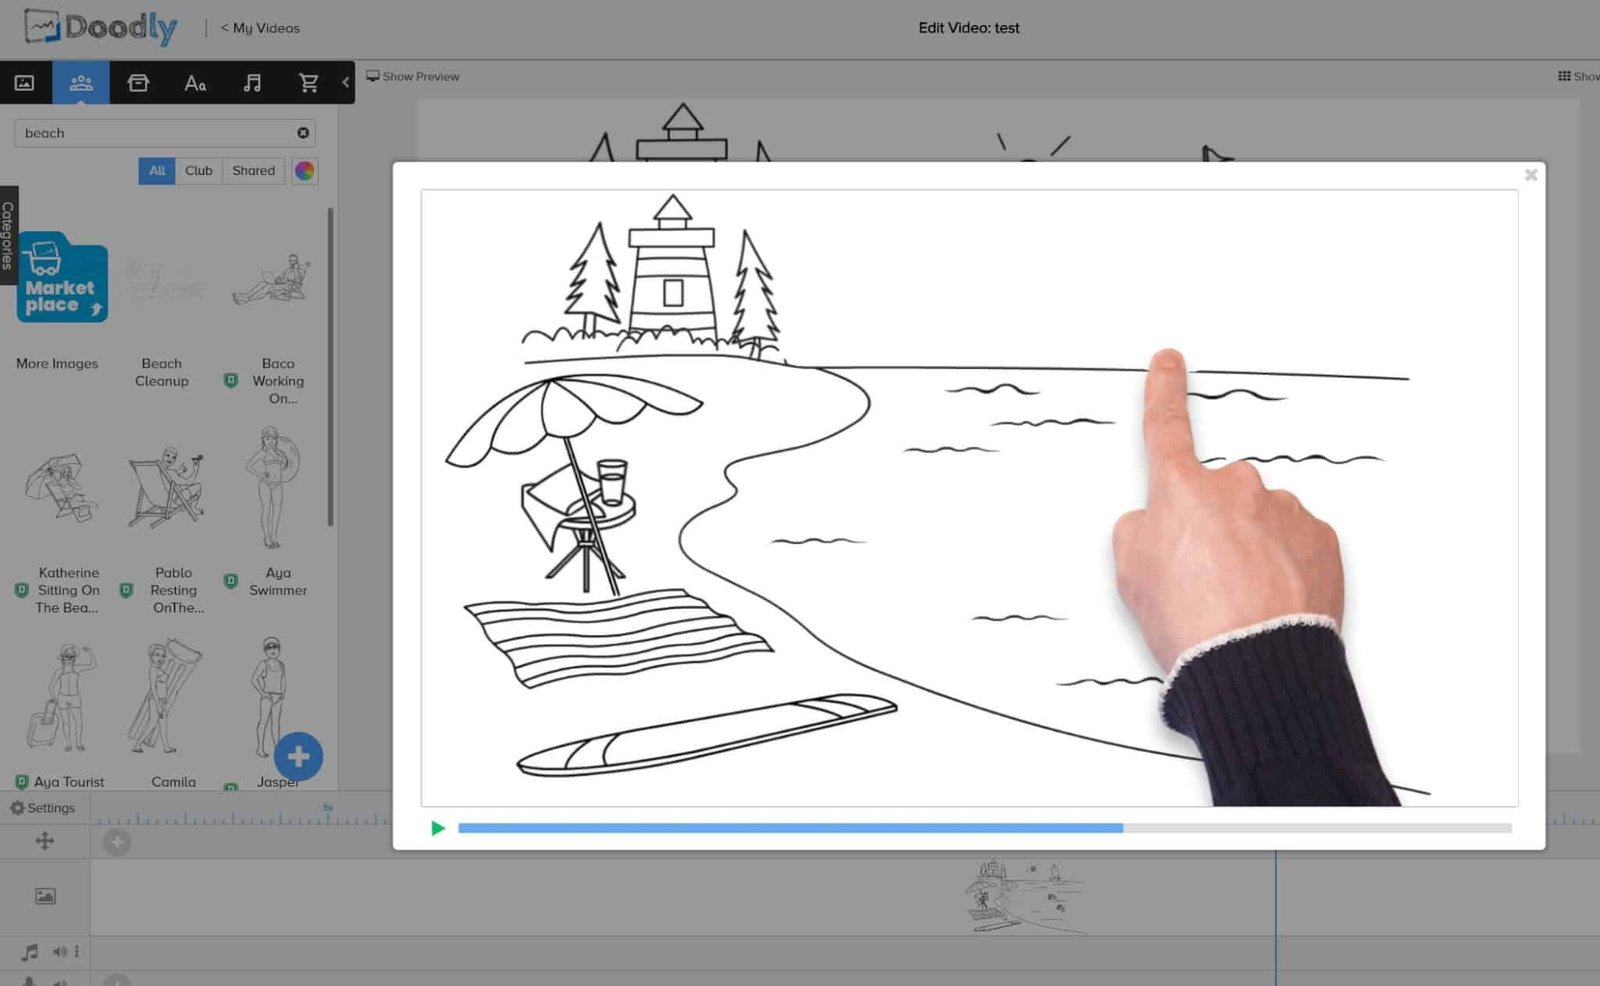Viewport: 1600px width, 986px height.
Task: Open the Marketplace cart icon
Action: click(309, 83)
